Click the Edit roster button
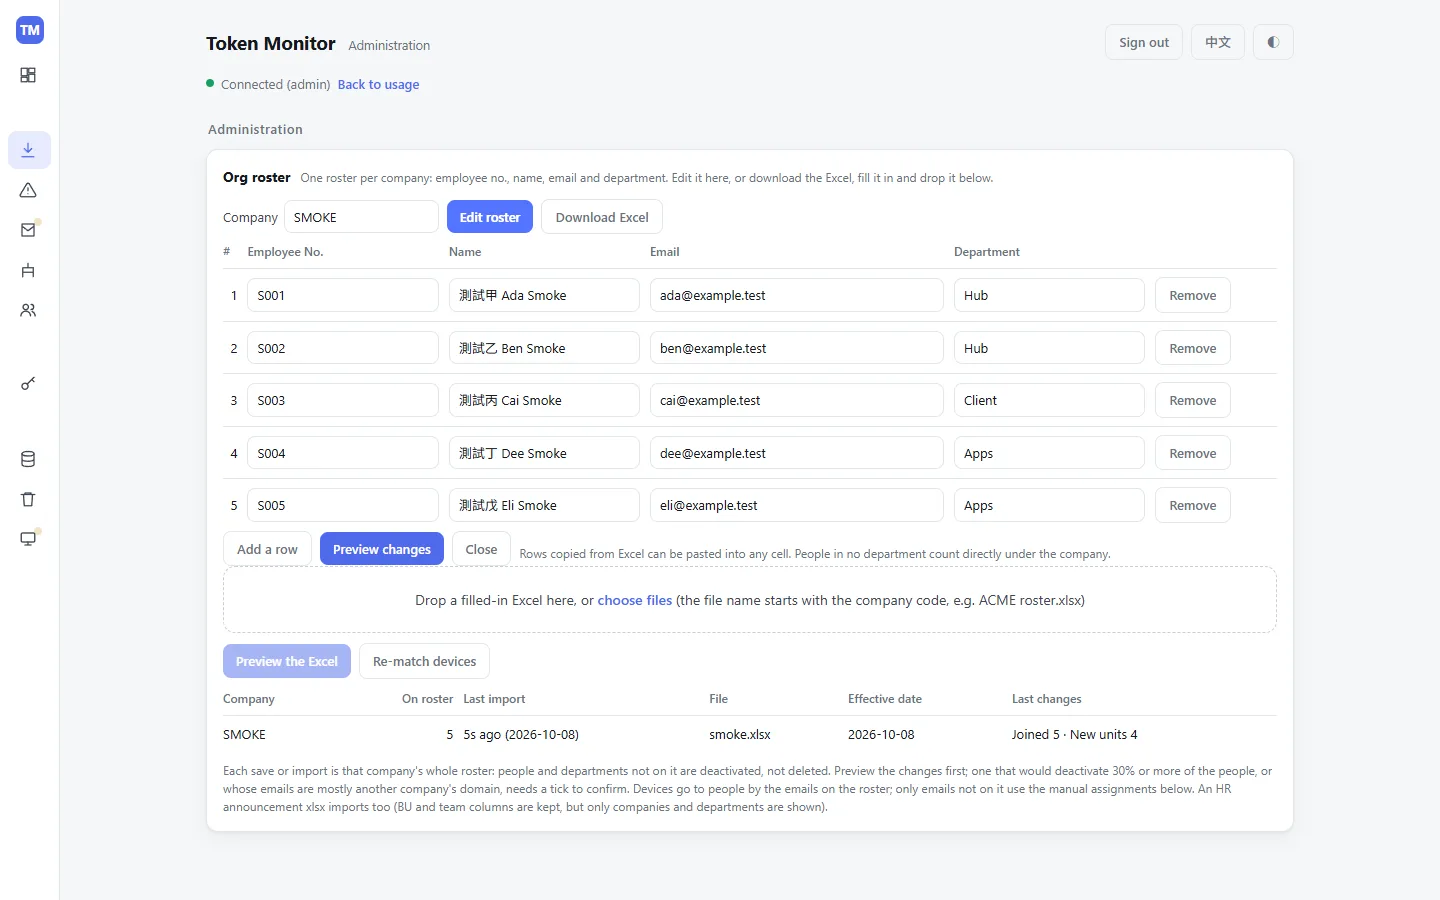Screen dimensions: 1440x900 point(490,217)
